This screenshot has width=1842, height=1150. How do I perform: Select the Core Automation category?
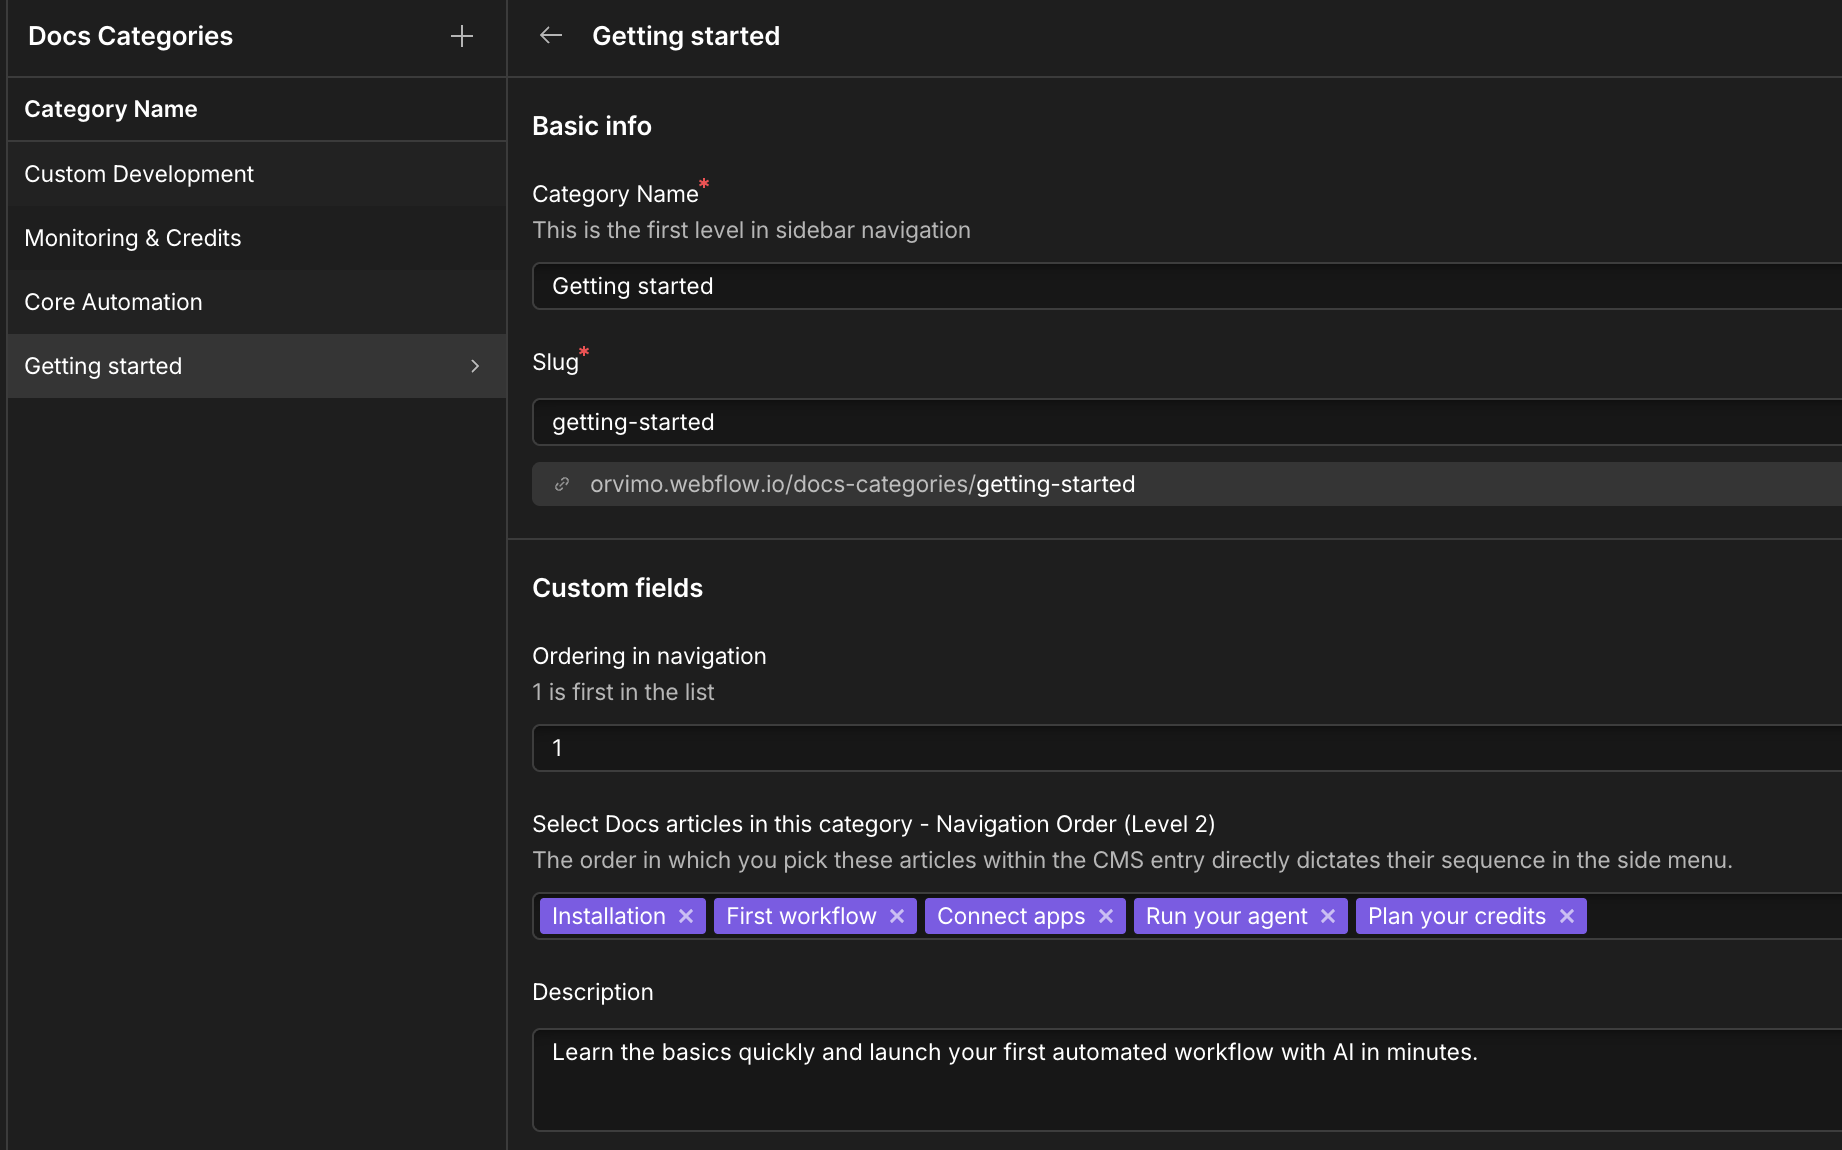click(x=113, y=301)
